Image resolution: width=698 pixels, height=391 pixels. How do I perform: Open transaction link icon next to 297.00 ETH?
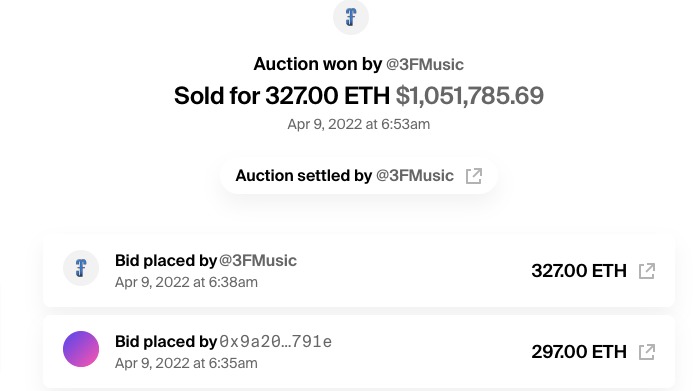tap(647, 352)
